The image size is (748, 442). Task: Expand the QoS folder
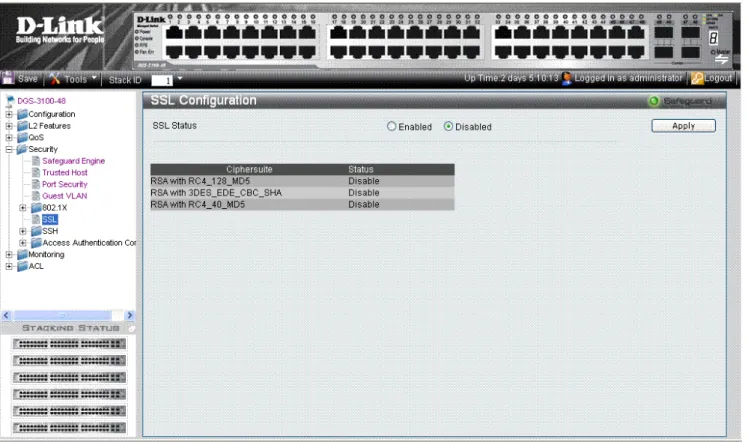9,138
